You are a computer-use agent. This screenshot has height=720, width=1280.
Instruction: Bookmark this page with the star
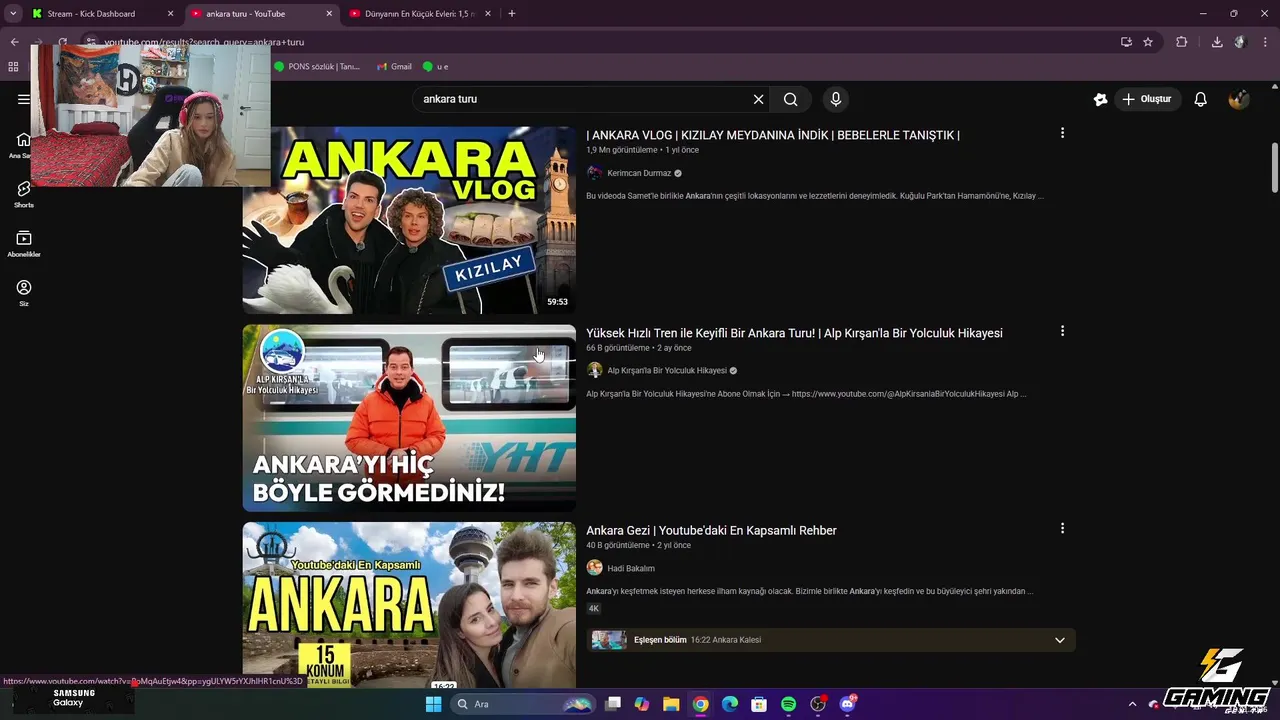[1148, 42]
